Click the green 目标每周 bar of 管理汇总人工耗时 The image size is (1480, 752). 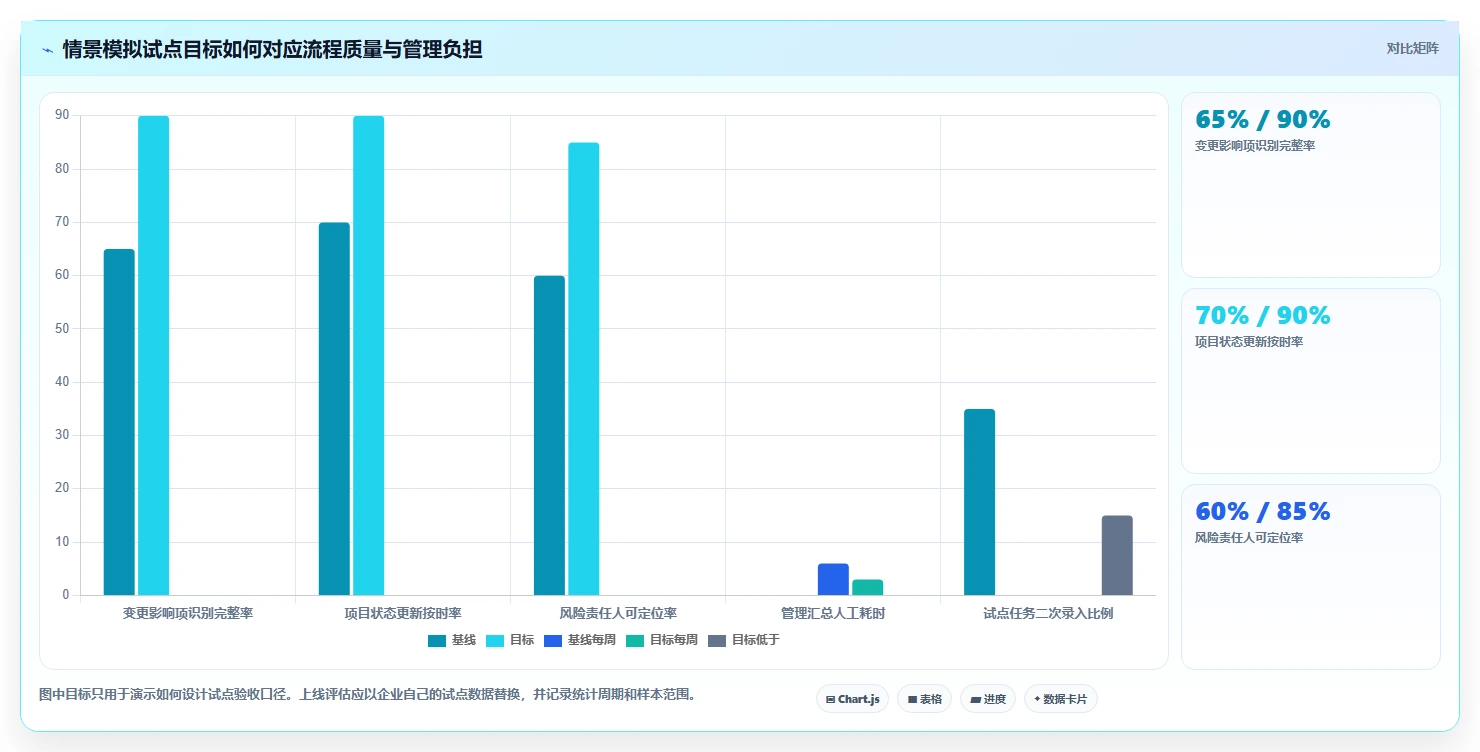coord(867,588)
